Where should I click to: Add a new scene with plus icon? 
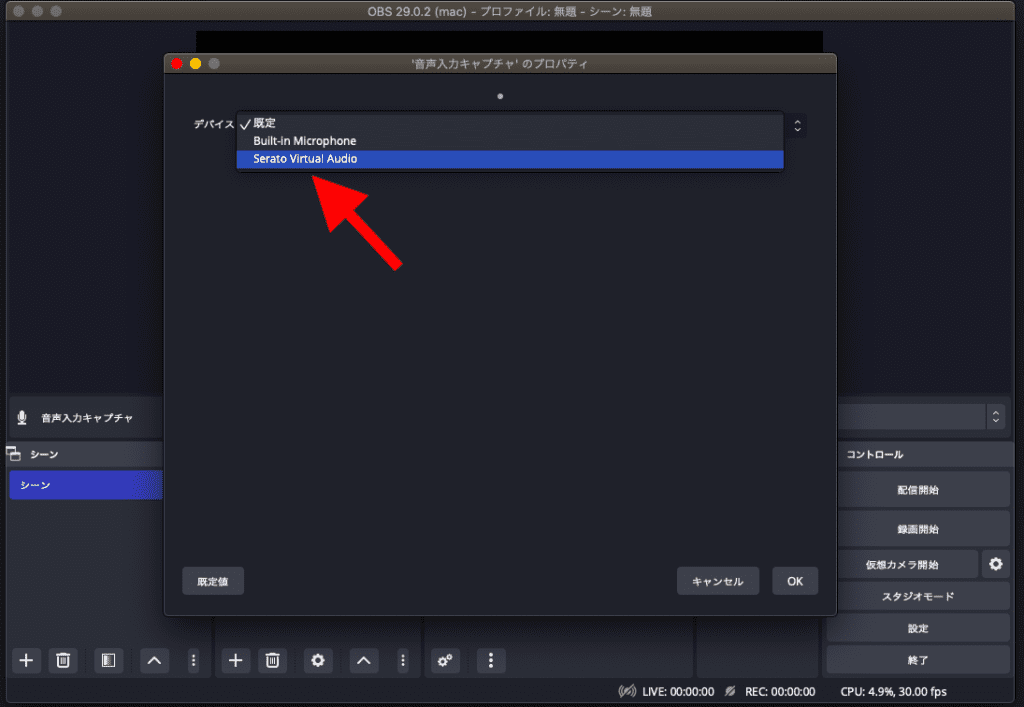(26, 661)
